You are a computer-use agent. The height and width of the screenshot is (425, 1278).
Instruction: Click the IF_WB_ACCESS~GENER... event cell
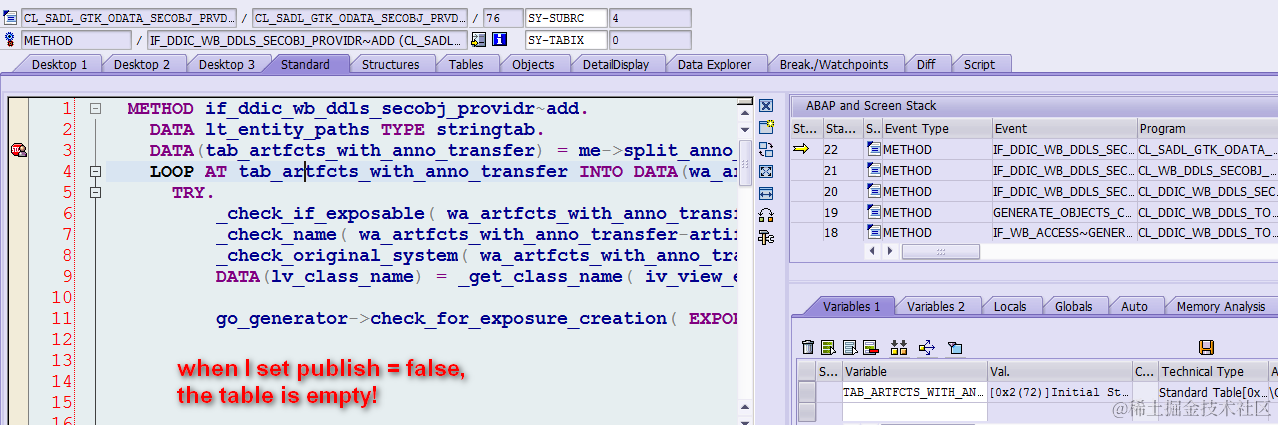tap(1063, 232)
